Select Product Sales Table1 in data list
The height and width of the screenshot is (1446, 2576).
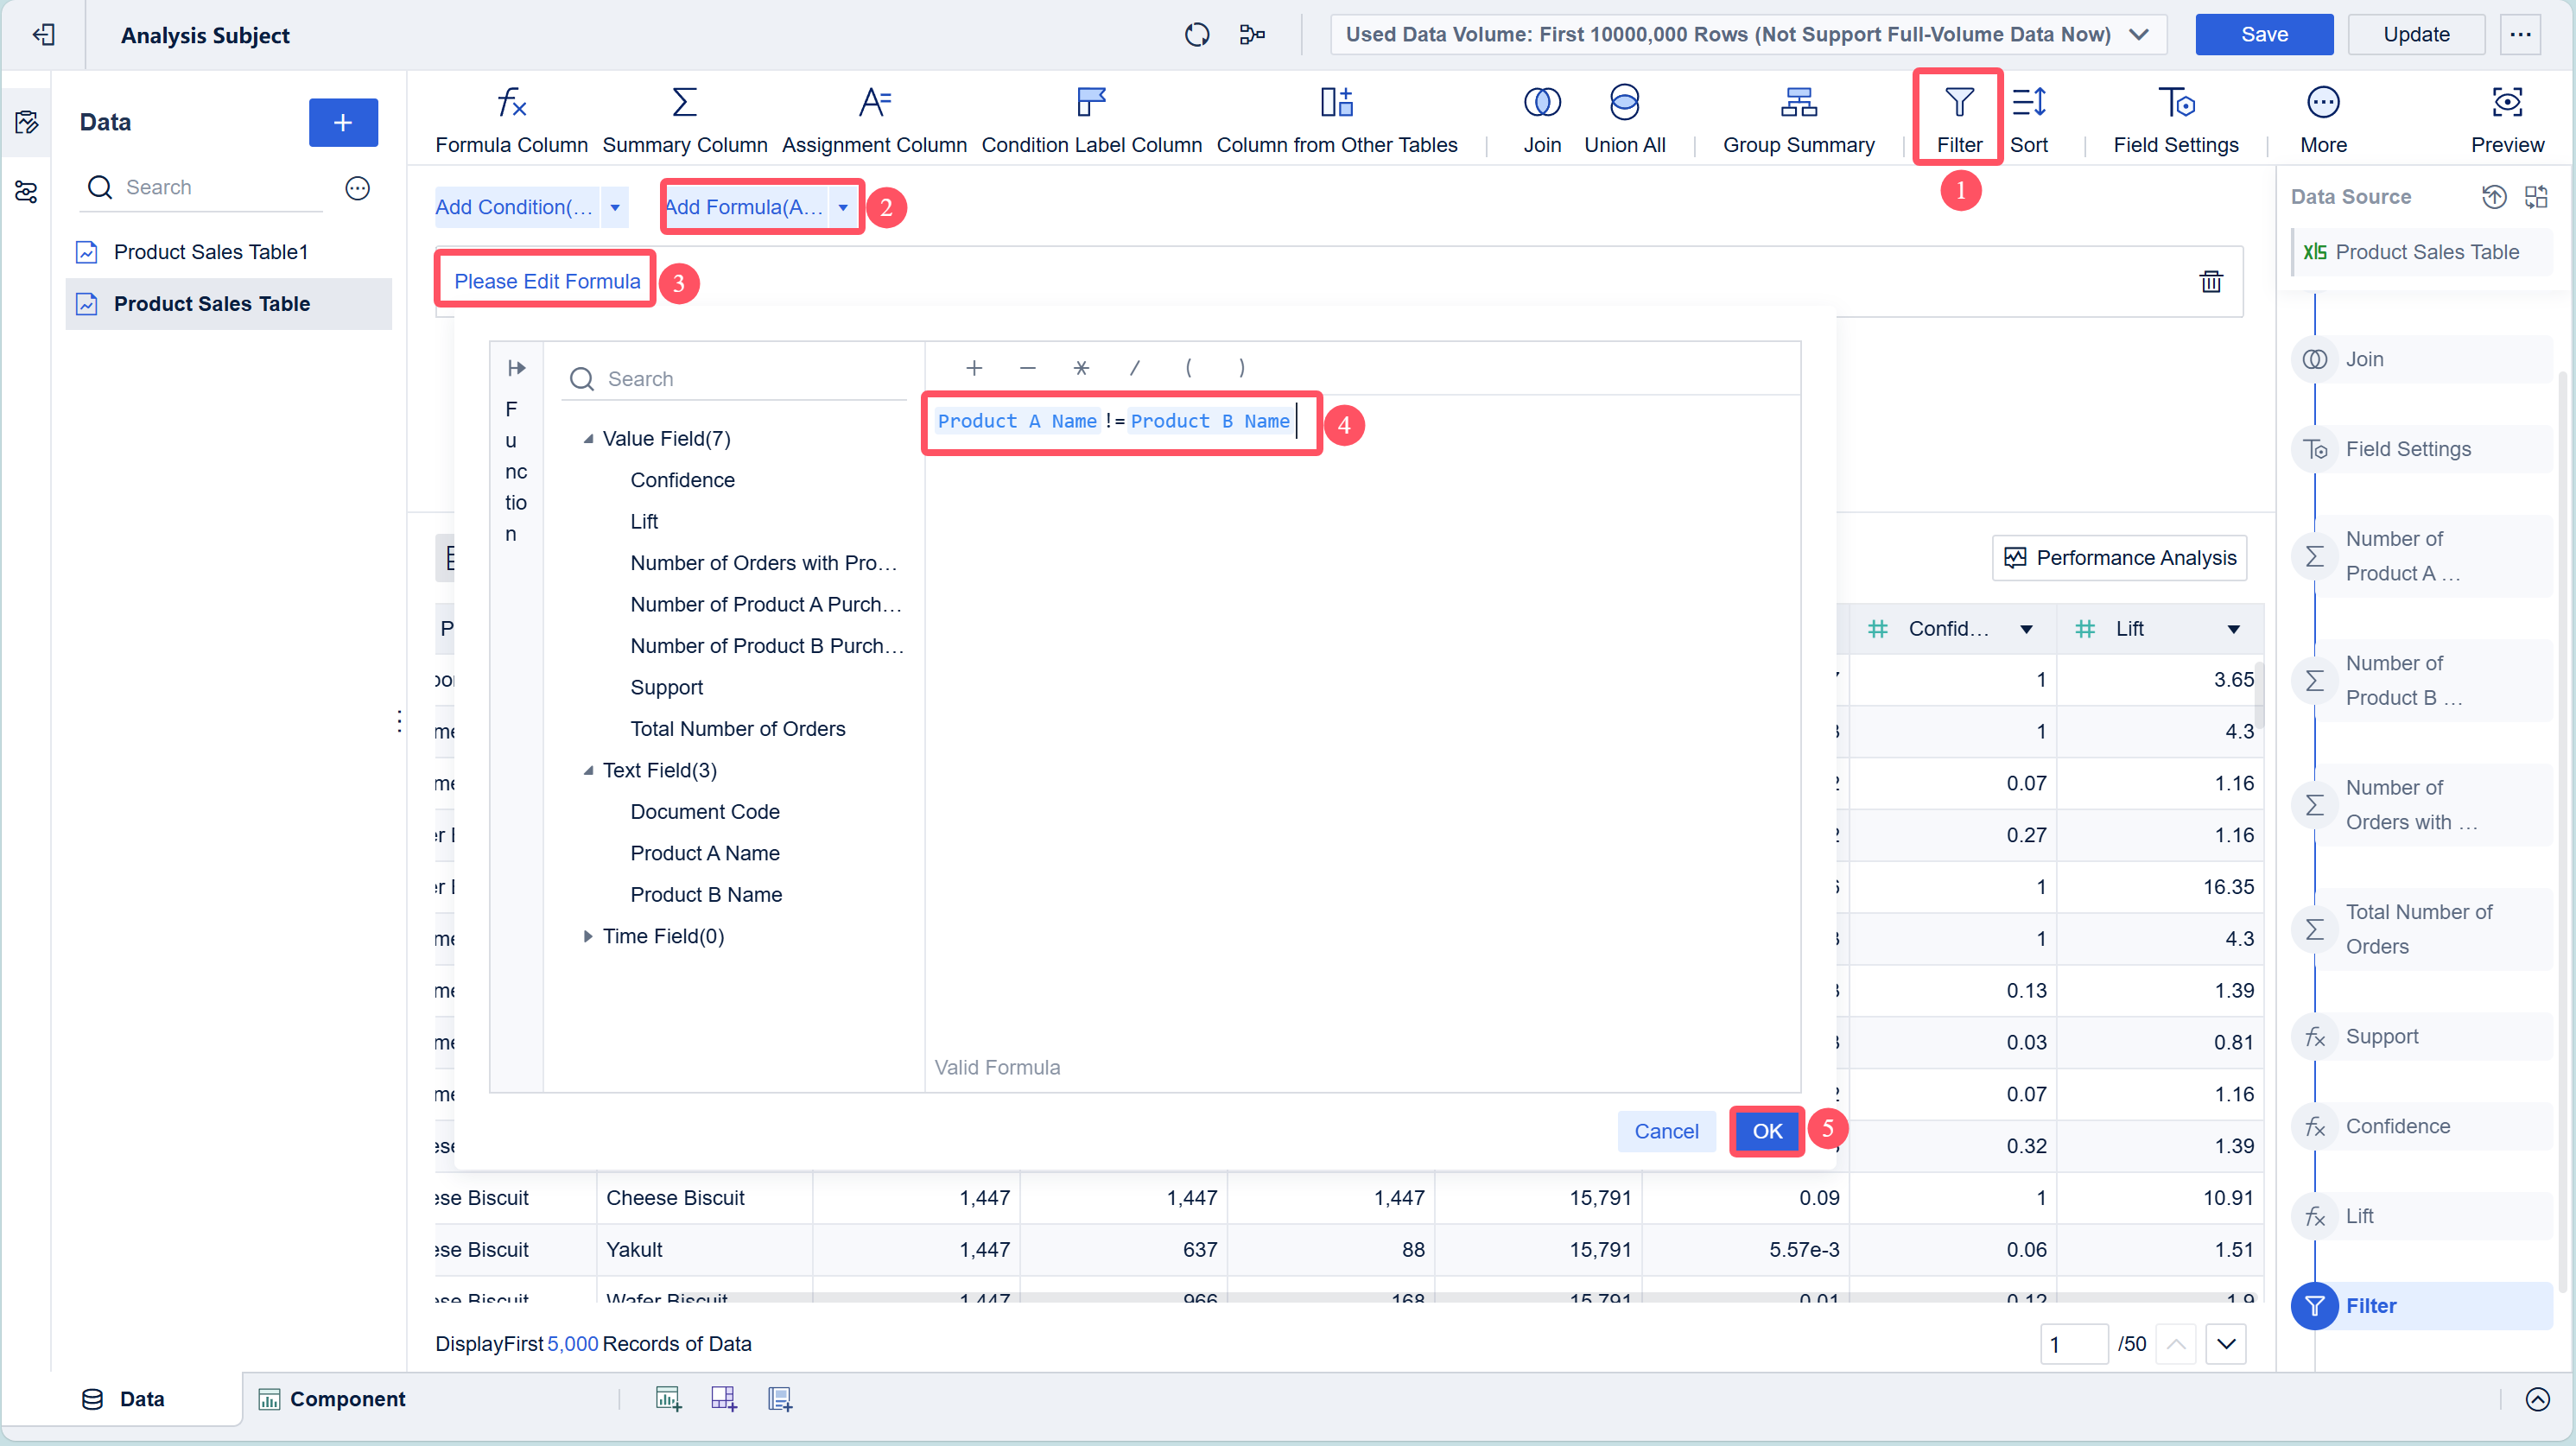(x=210, y=252)
